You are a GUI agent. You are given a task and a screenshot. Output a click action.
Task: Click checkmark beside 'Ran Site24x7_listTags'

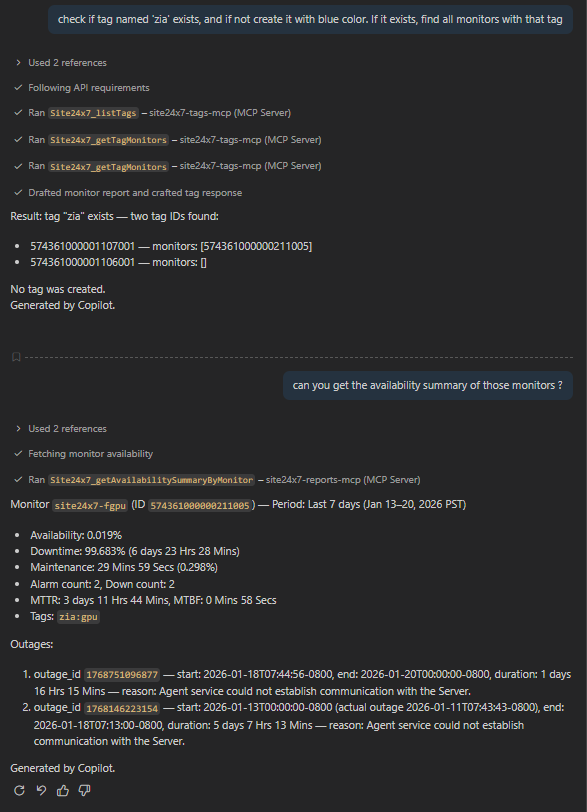18,112
